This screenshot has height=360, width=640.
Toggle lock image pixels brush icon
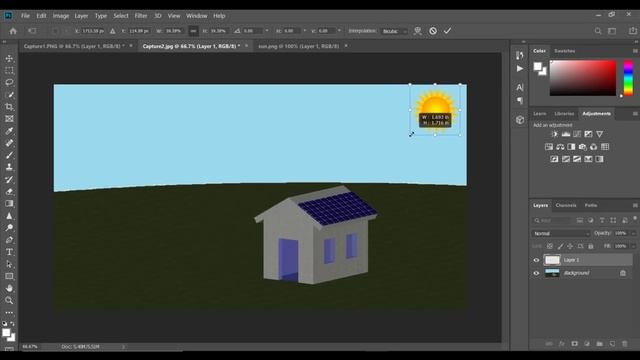(x=560, y=246)
